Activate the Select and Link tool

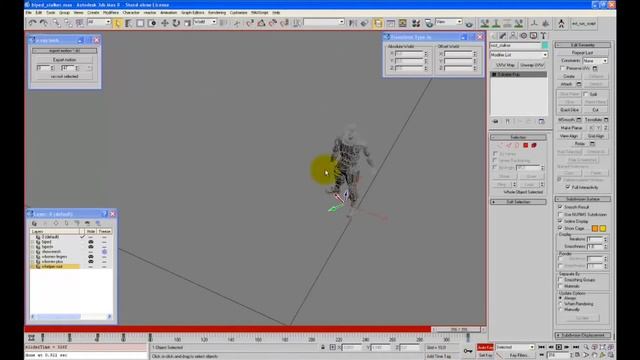click(x=56, y=23)
